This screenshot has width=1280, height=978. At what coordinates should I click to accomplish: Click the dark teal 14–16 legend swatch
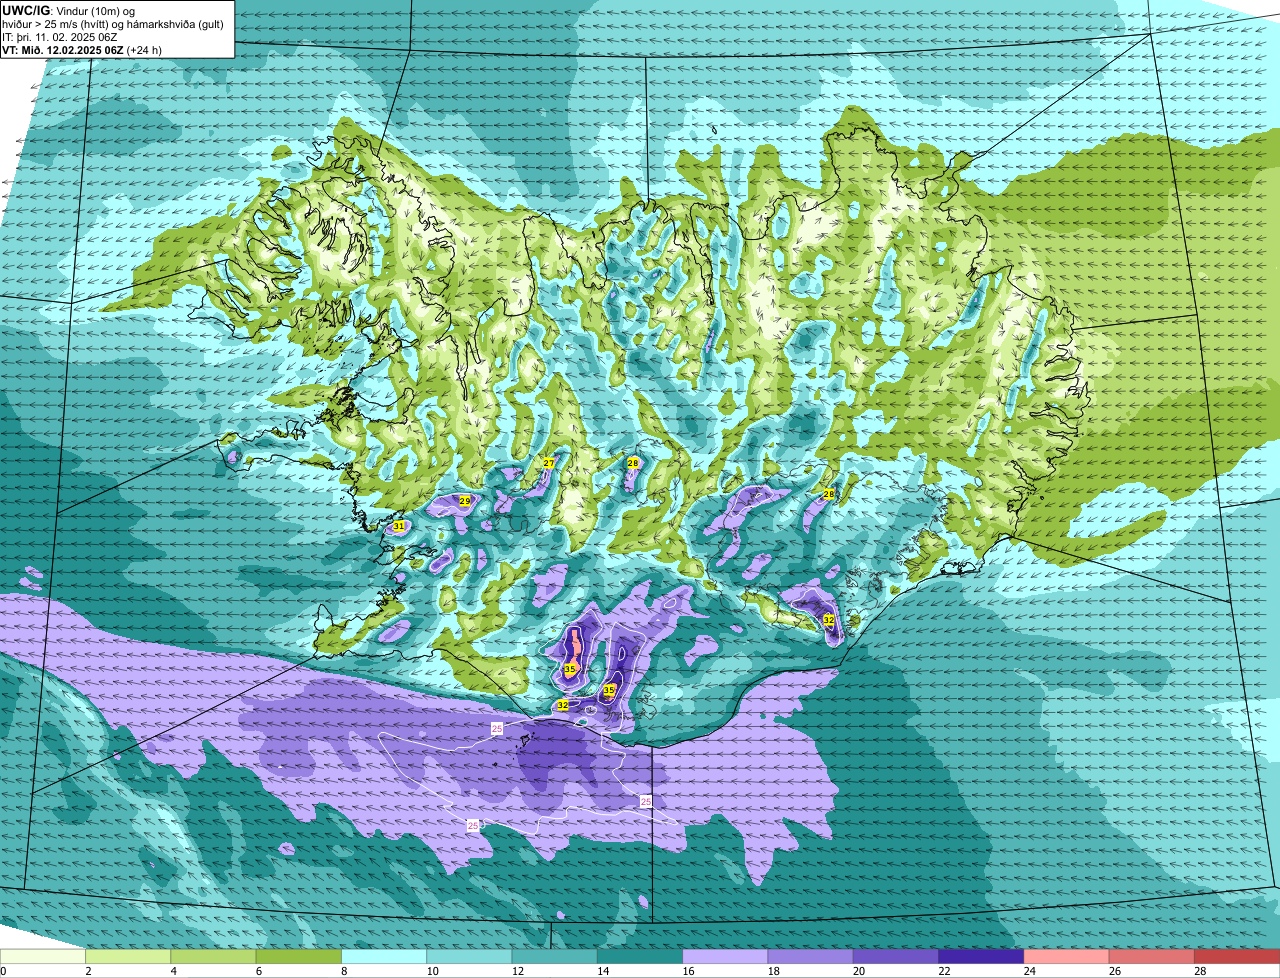[640, 957]
